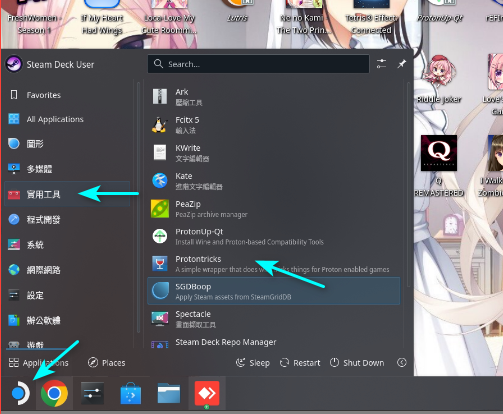Select the 網際網路 category

[x=67, y=270]
